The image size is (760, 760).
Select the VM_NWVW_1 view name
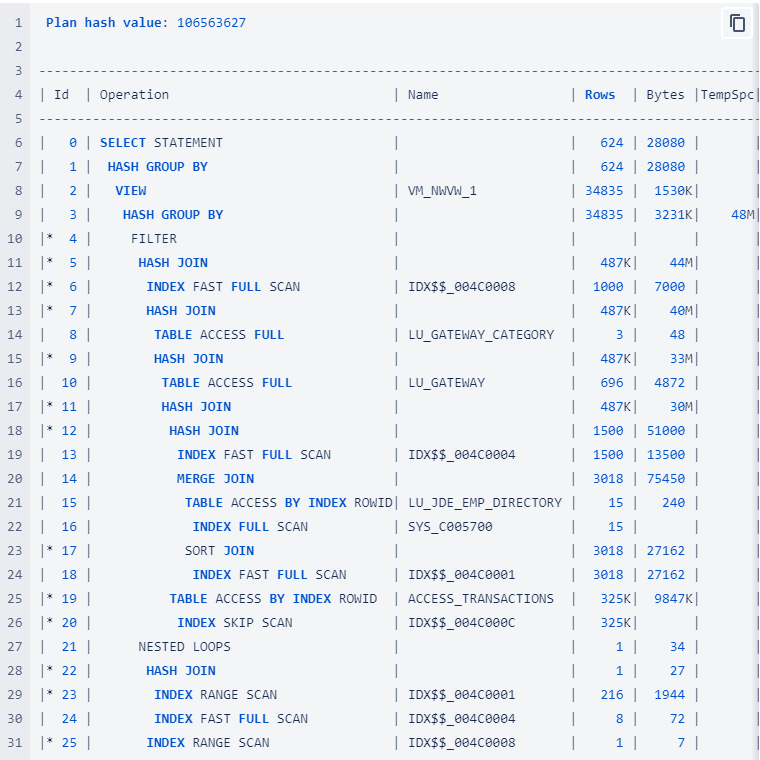442,191
